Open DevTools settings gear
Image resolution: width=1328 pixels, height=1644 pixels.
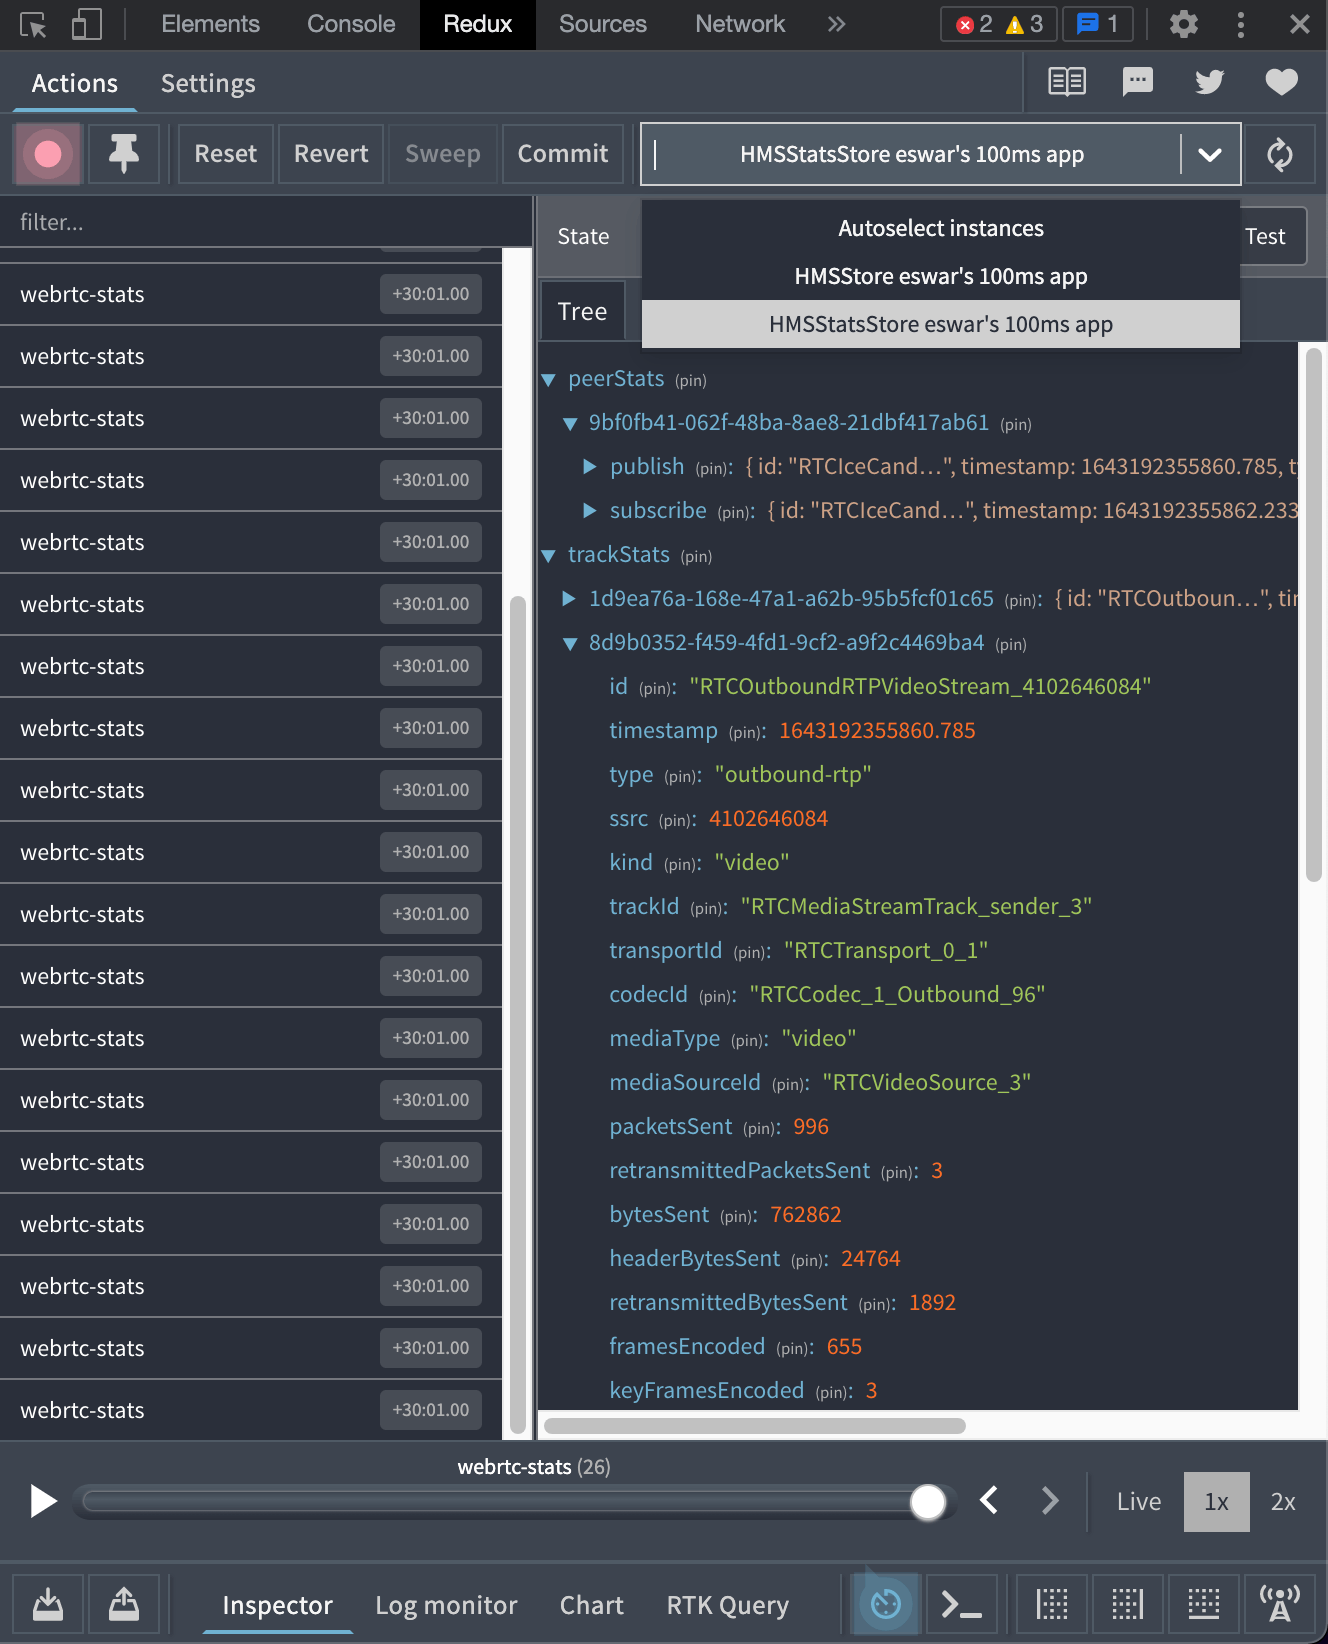click(x=1184, y=24)
